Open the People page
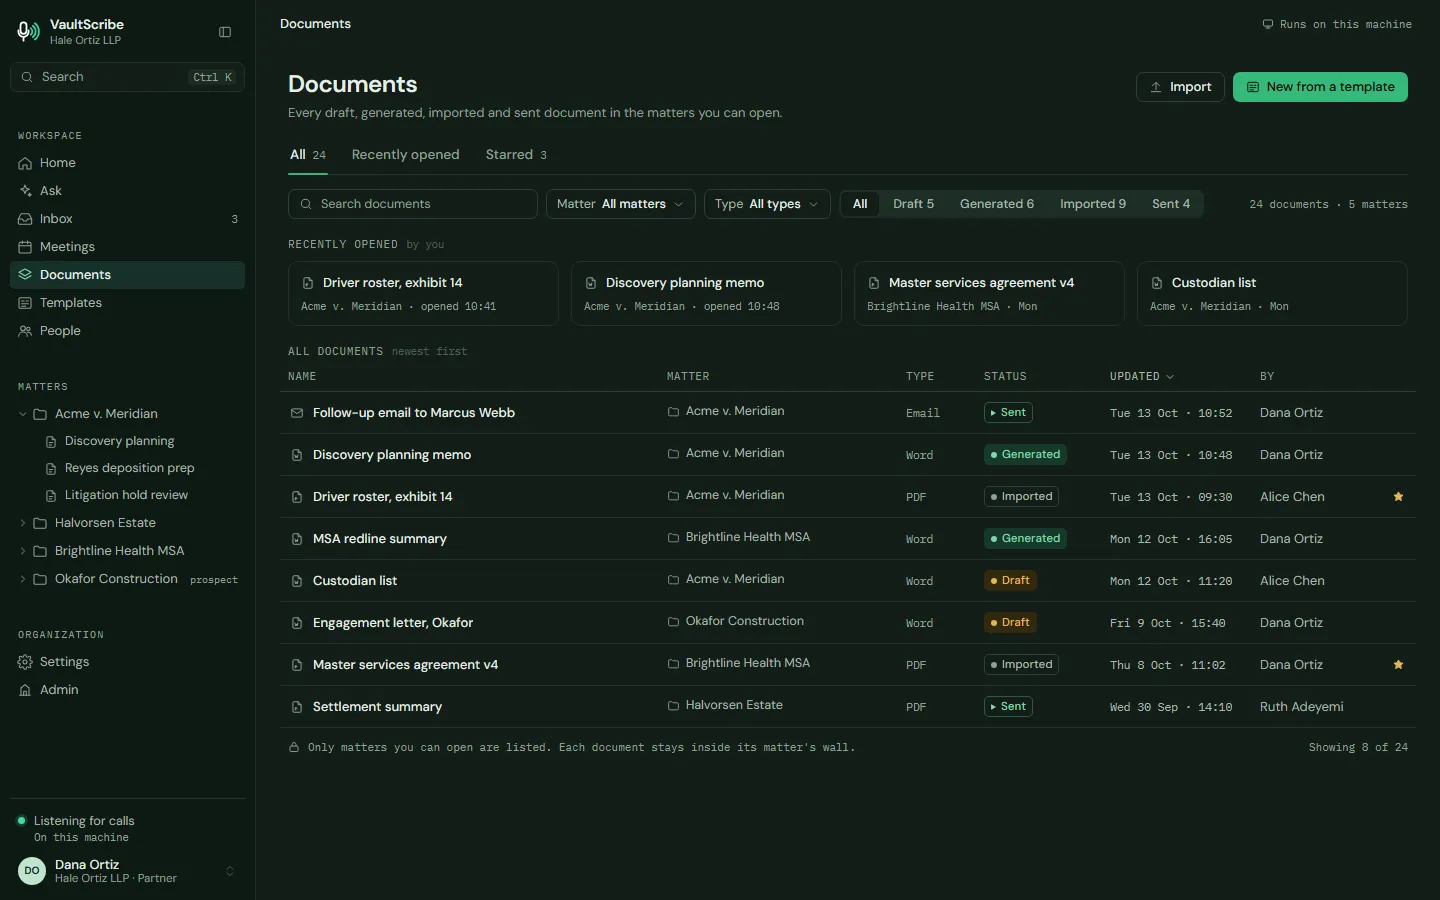Image resolution: width=1440 pixels, height=900 pixels. [127, 331]
